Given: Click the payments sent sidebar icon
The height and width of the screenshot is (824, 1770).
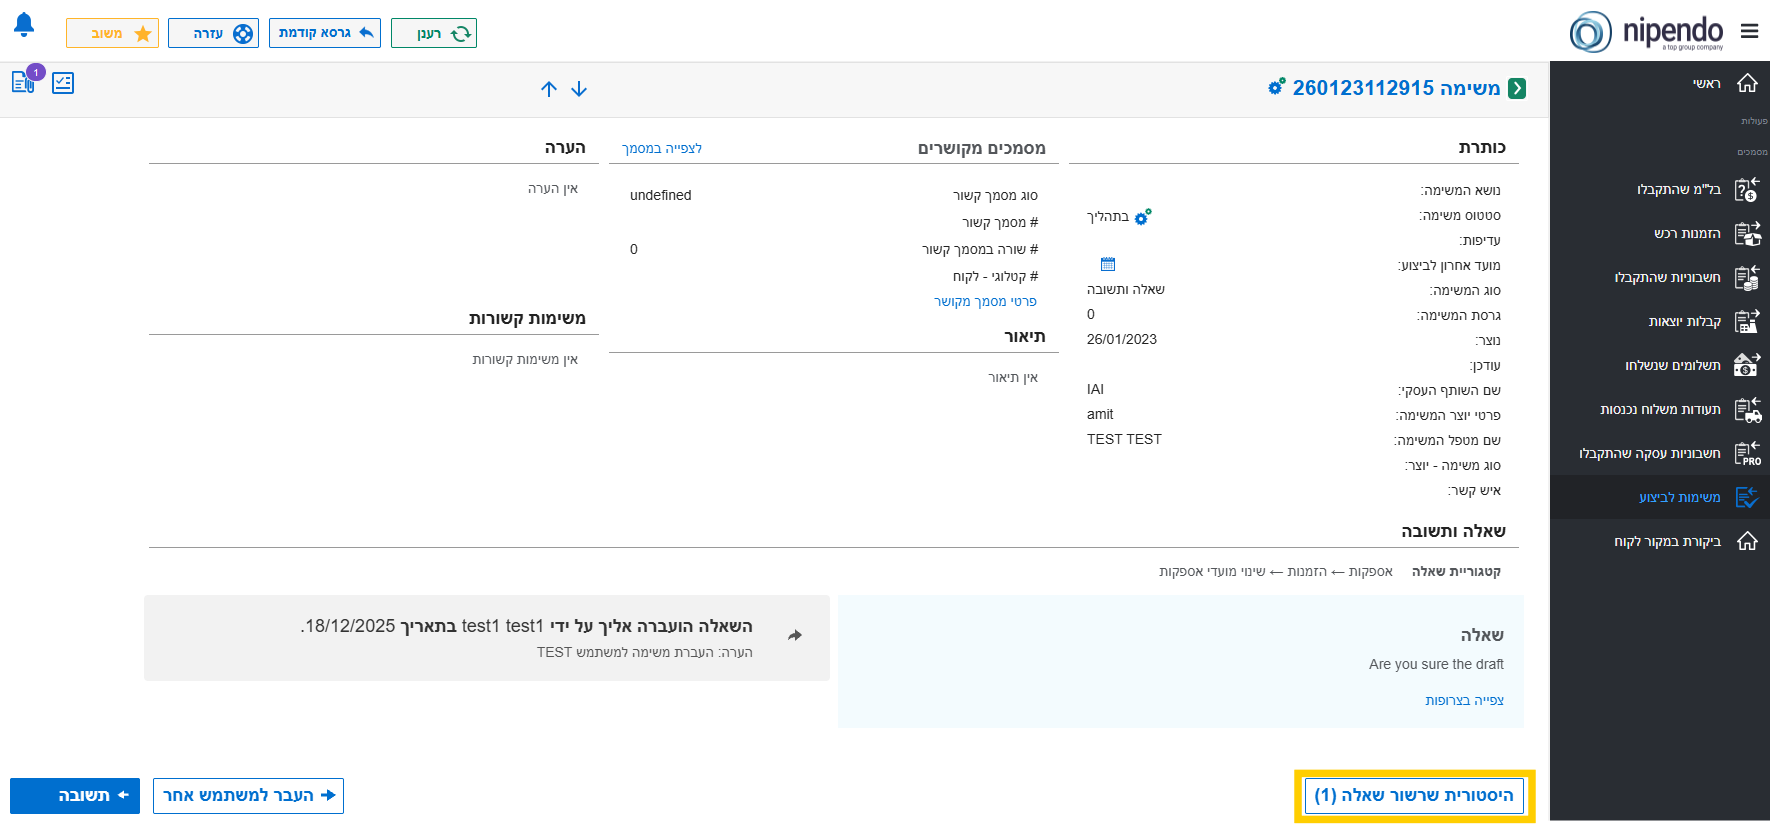Looking at the screenshot, I should pos(1747,365).
